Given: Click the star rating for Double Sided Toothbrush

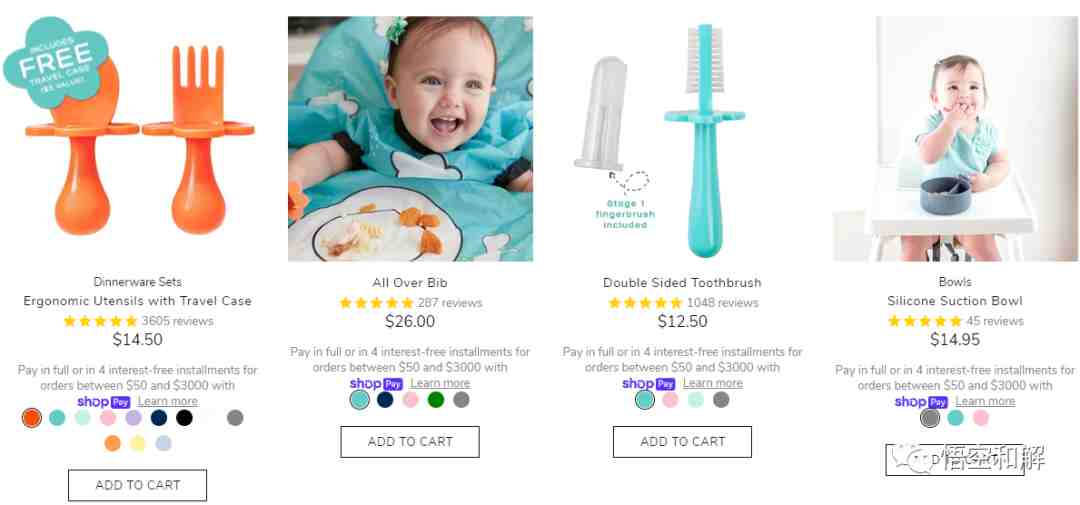Looking at the screenshot, I should coord(646,303).
